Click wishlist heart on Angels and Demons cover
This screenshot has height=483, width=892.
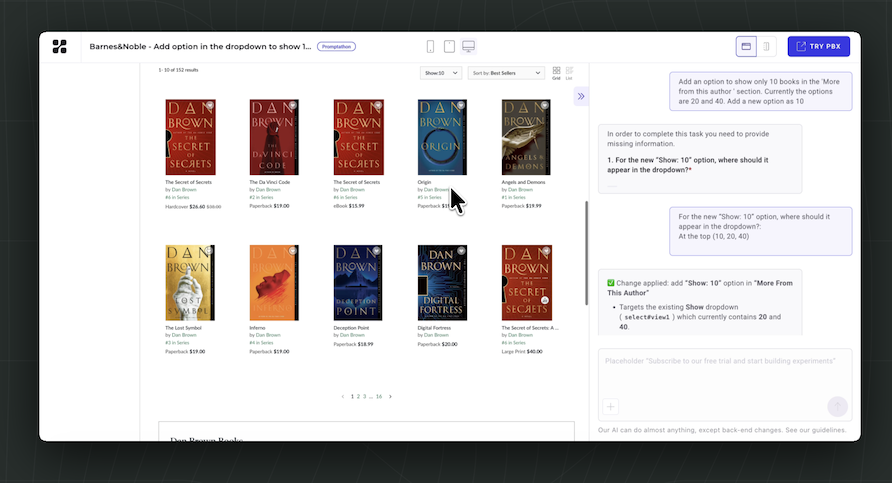(x=544, y=105)
